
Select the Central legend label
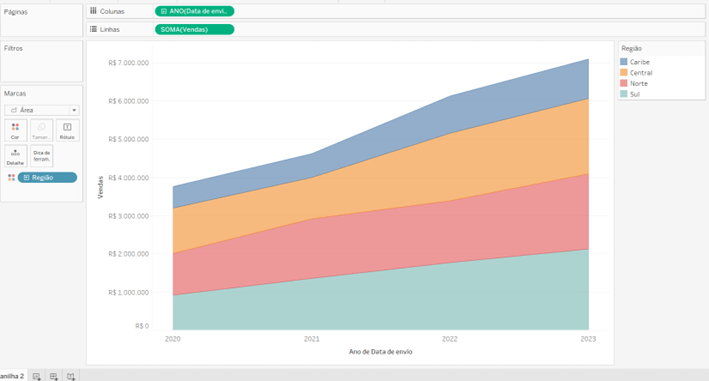pos(641,73)
